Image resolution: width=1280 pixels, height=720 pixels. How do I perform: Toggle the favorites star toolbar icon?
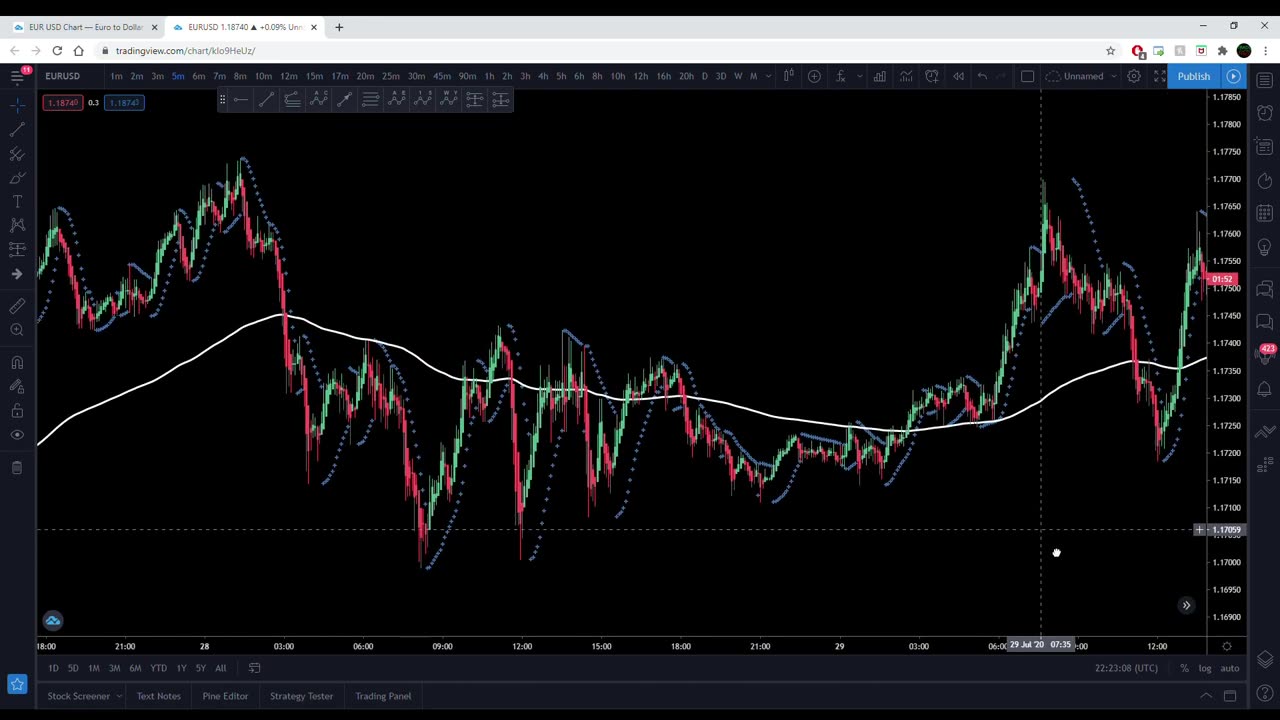17,684
